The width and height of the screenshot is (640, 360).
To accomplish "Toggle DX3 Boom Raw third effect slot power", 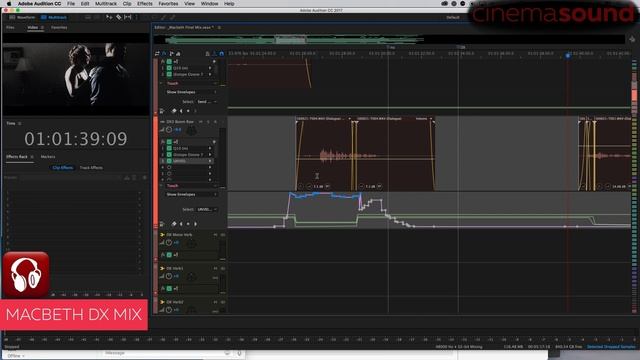I will tap(169, 161).
